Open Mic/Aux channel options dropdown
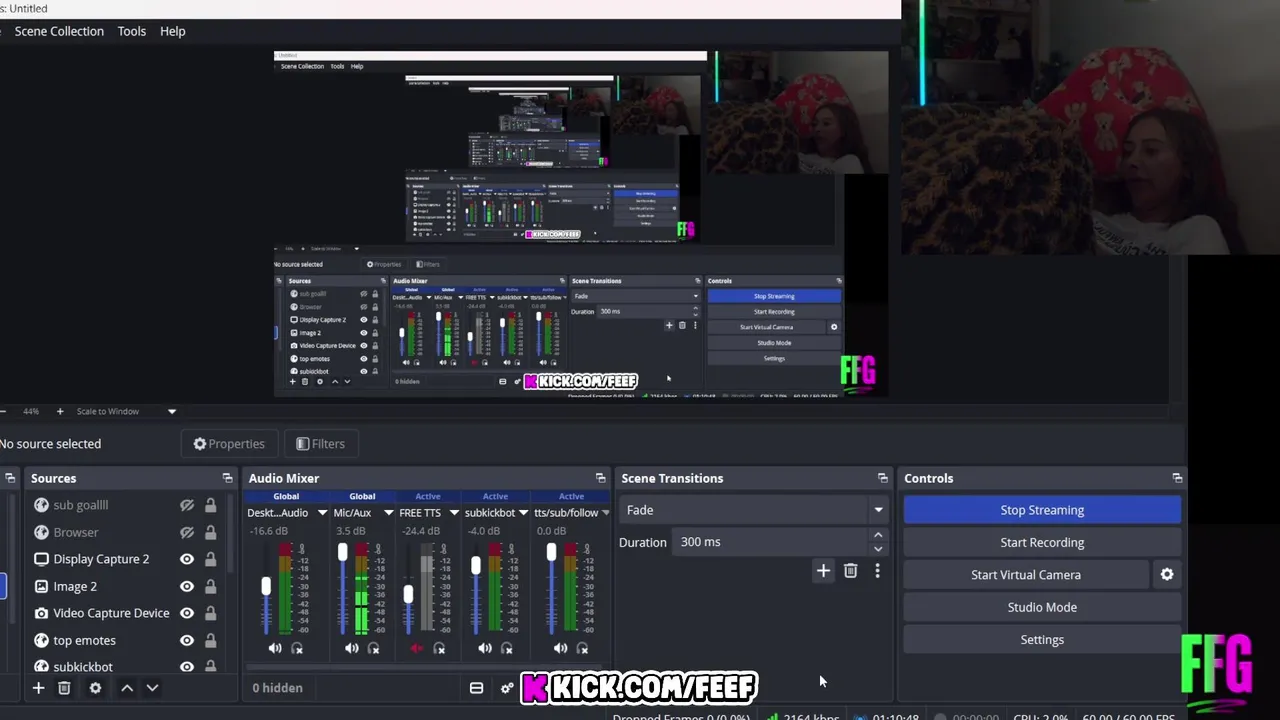 [x=388, y=513]
